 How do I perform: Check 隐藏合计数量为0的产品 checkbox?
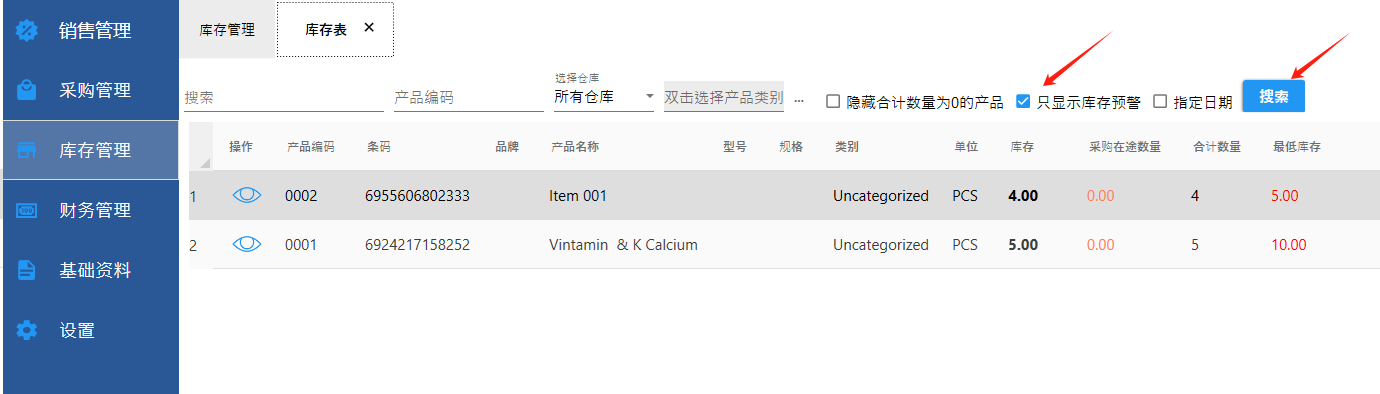tap(832, 101)
